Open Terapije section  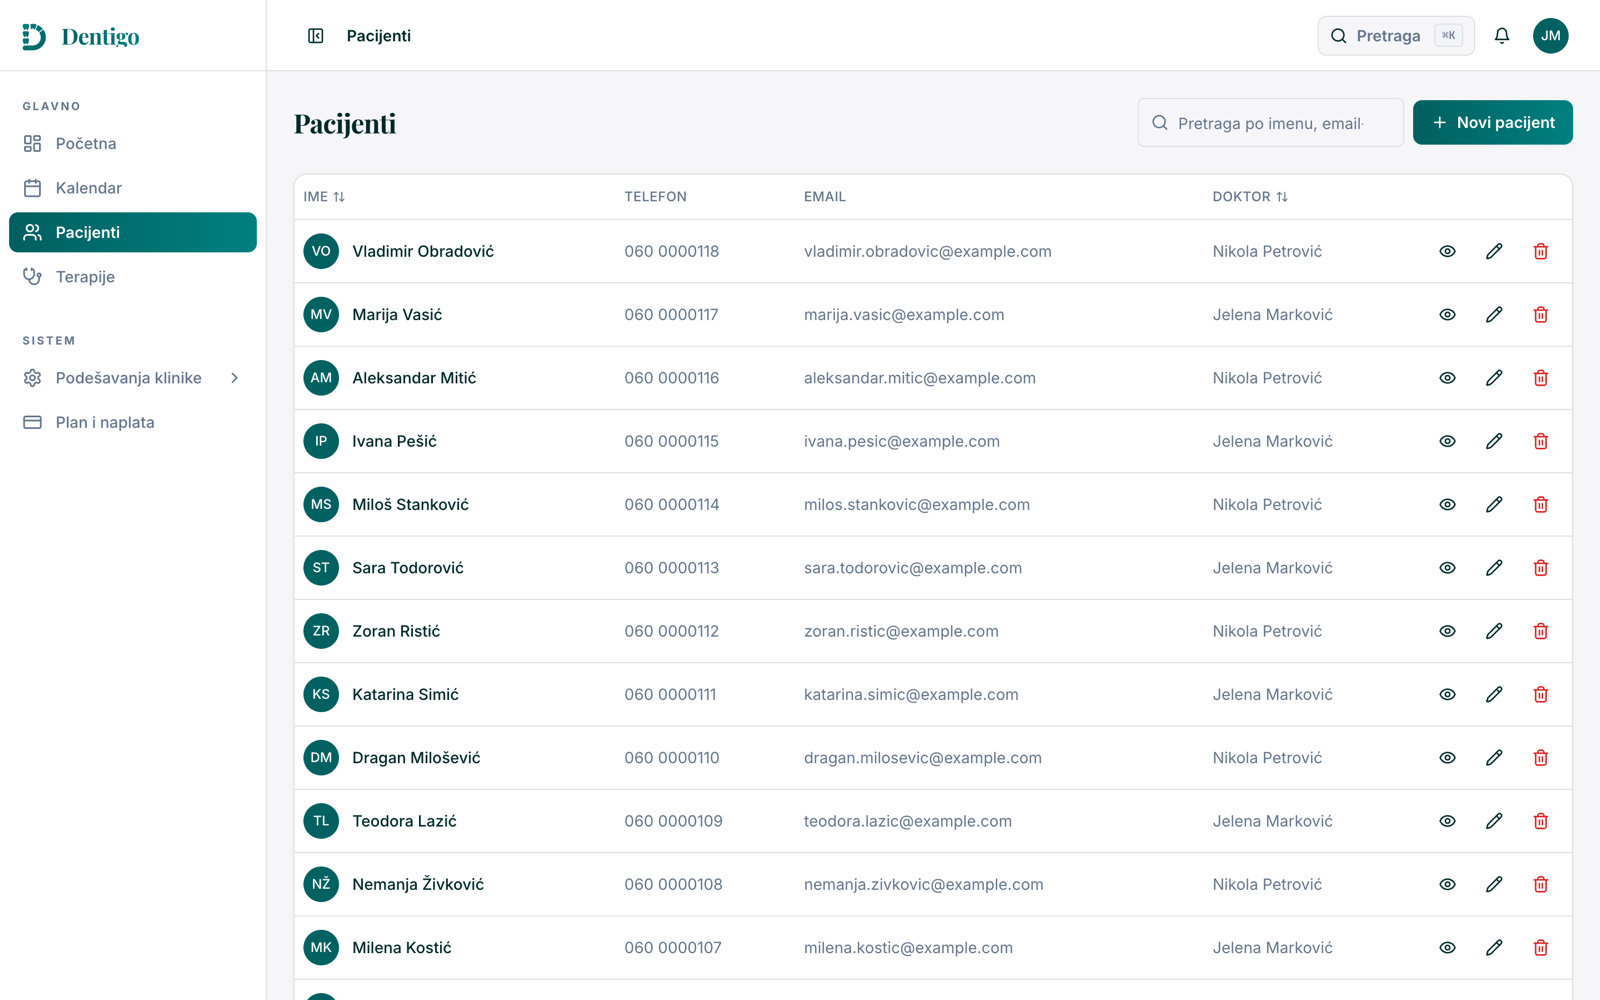pos(133,277)
